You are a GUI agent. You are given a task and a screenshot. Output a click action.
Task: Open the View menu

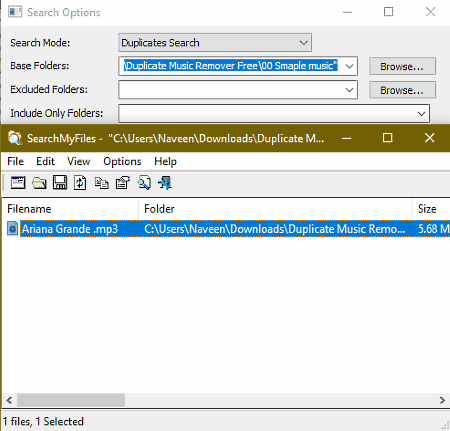coord(79,161)
